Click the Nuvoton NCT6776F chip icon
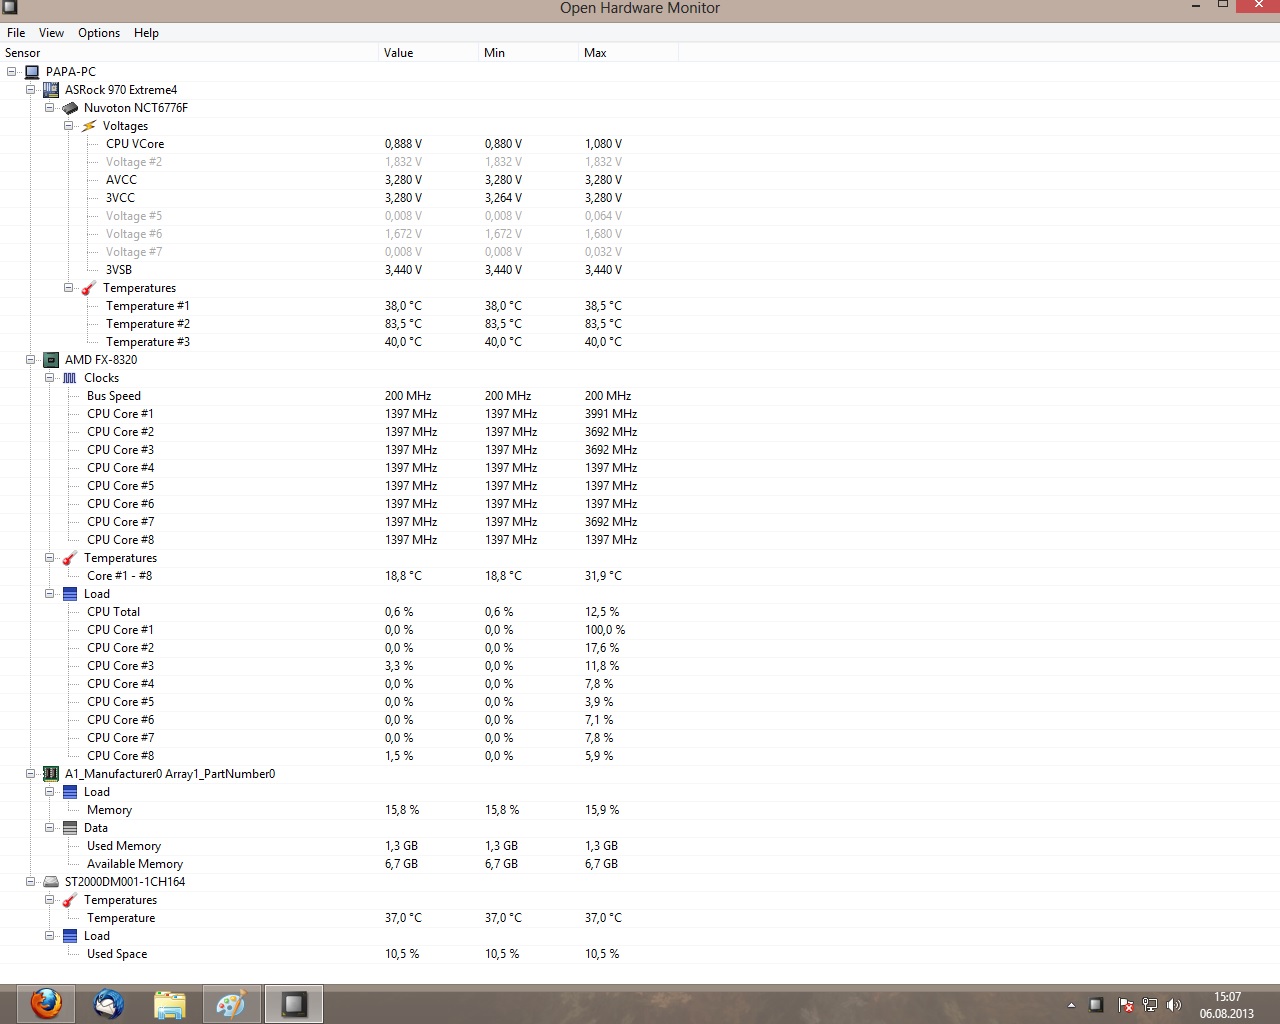This screenshot has height=1024, width=1280. pos(70,108)
